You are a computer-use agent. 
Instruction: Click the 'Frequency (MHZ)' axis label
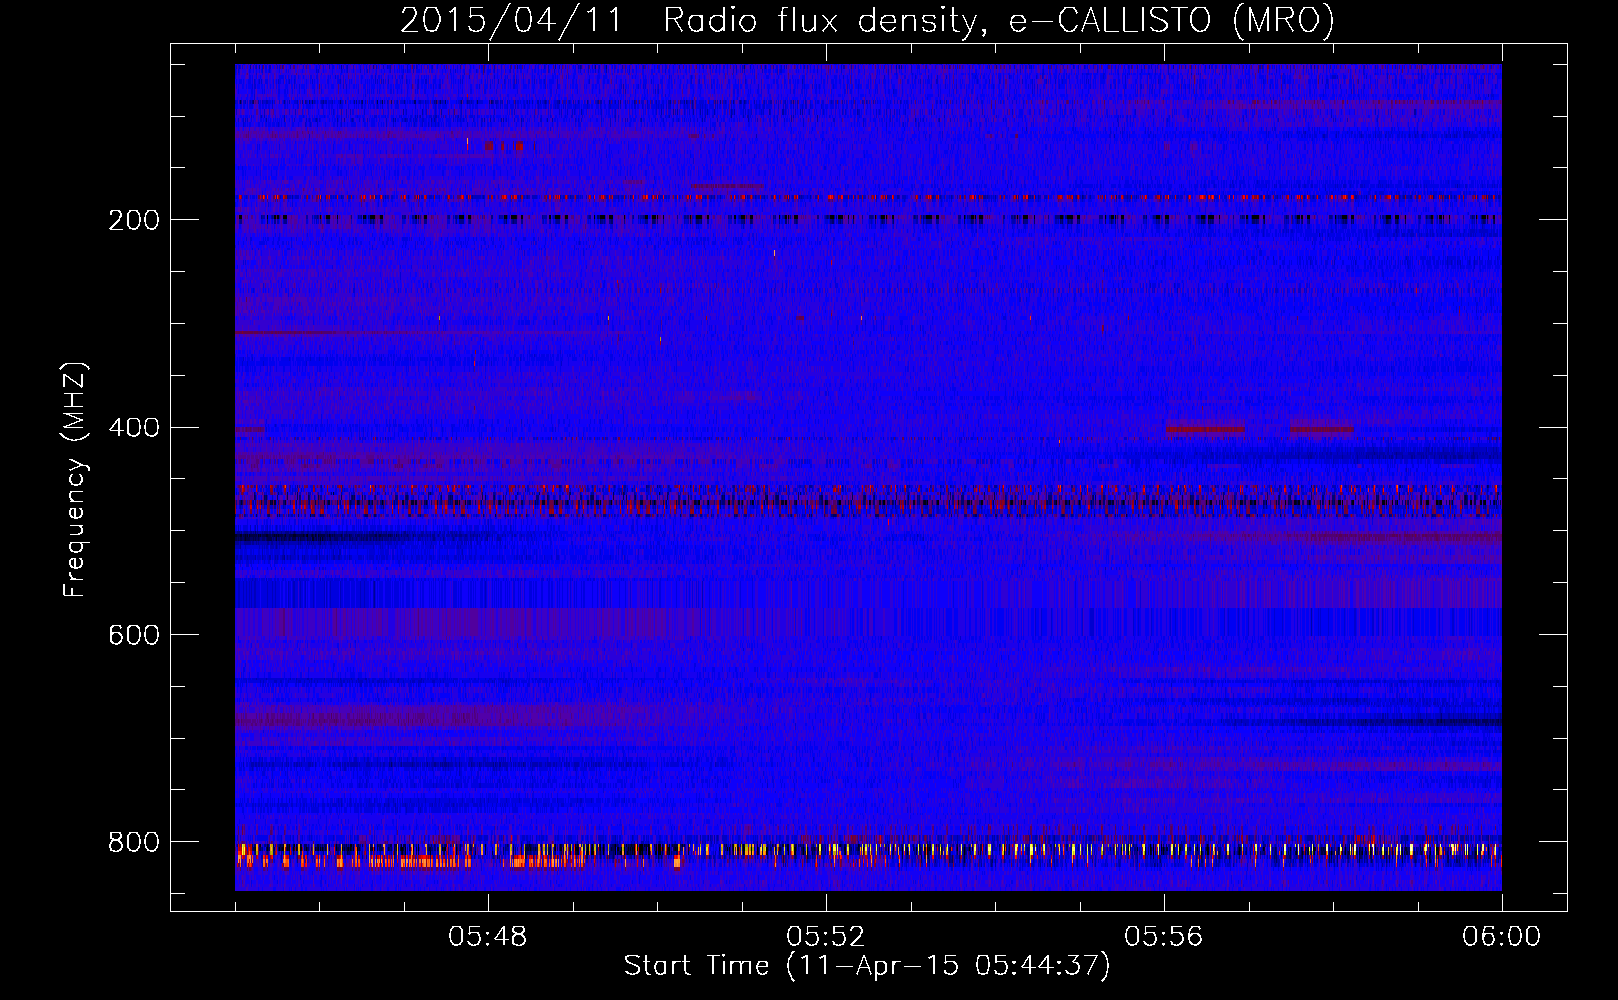tap(75, 479)
